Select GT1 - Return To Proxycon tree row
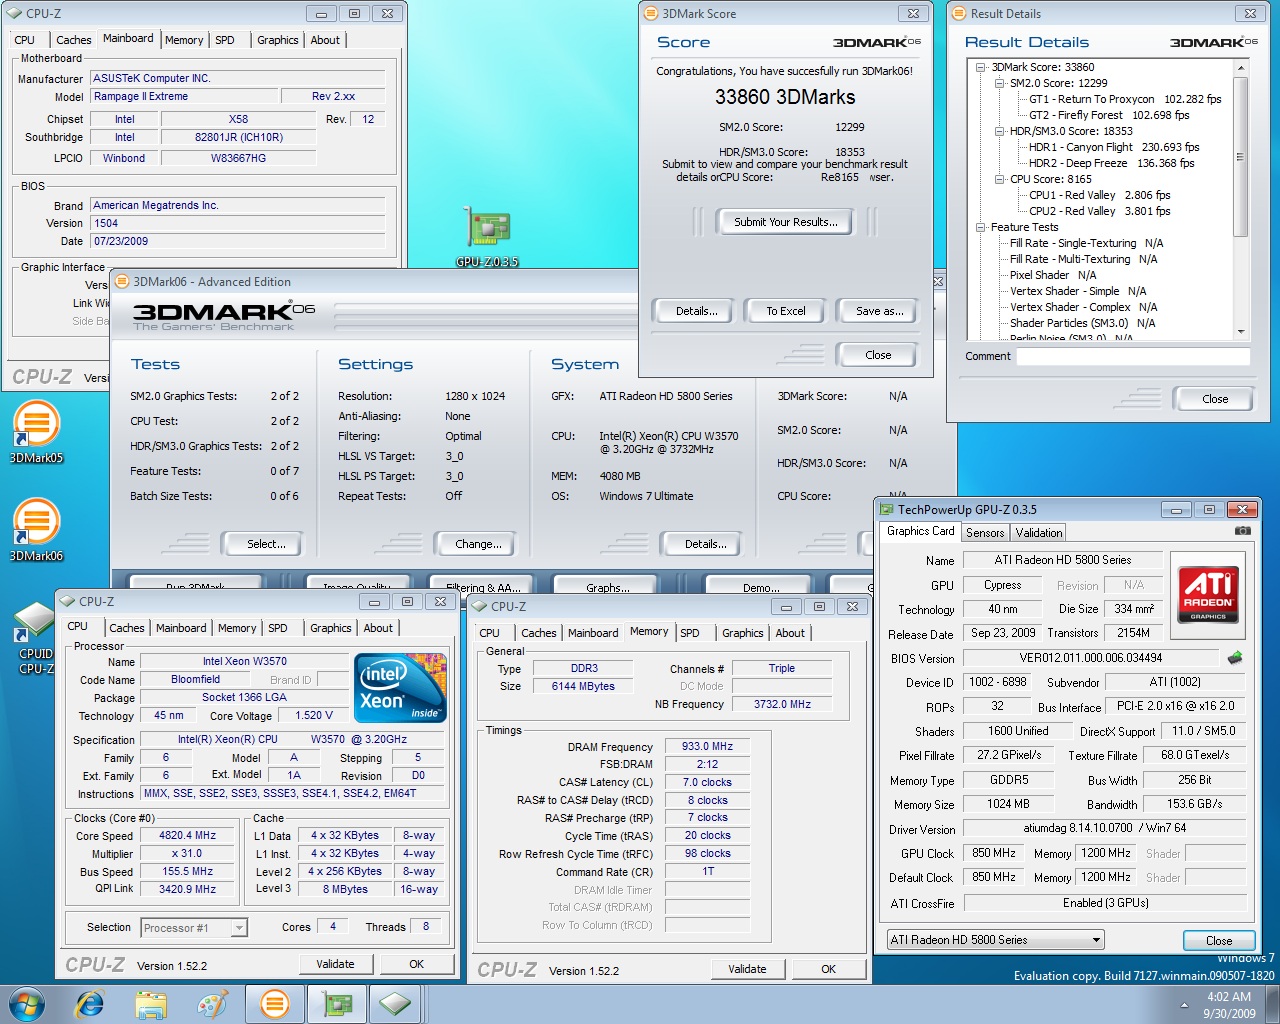 (1125, 99)
